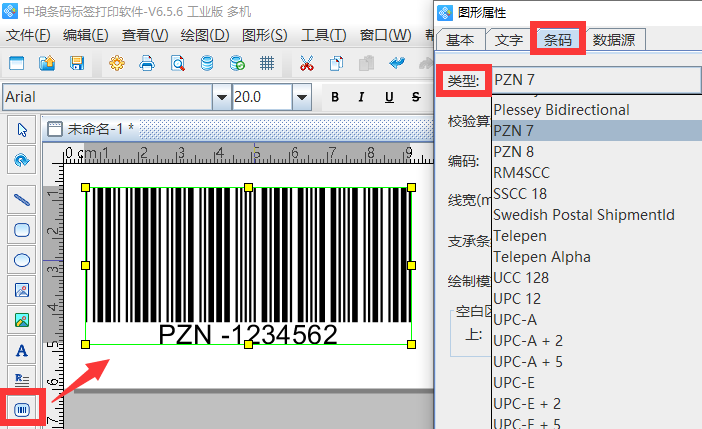
Task: Choose PZN 7 in the dropdown list
Action: click(x=596, y=131)
